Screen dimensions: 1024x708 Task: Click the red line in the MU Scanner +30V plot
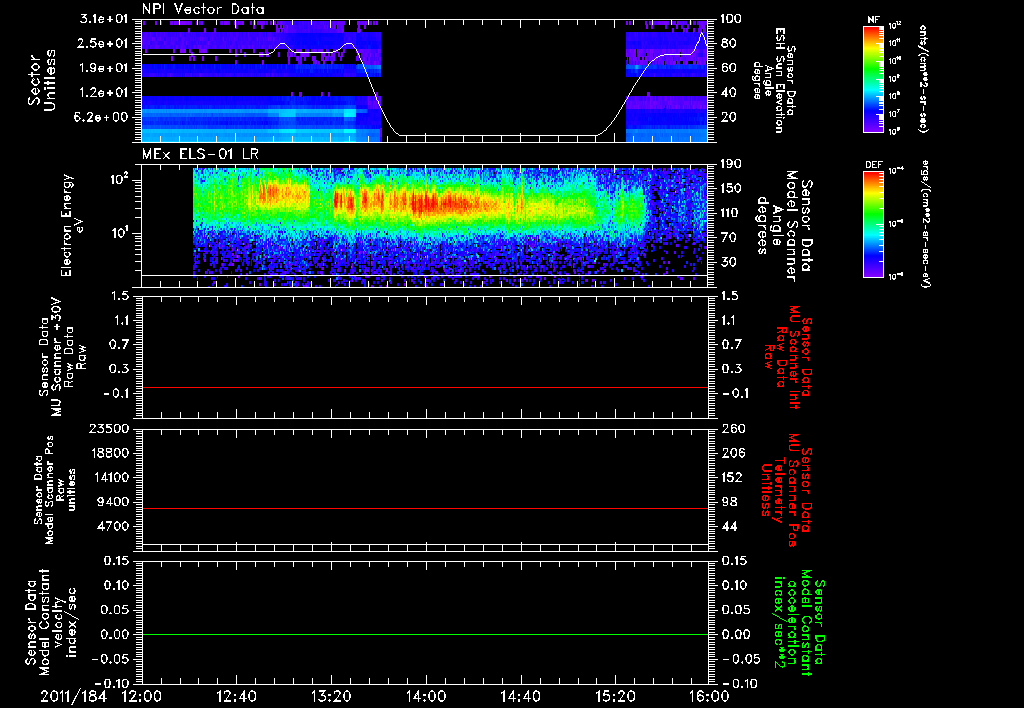tap(425, 387)
